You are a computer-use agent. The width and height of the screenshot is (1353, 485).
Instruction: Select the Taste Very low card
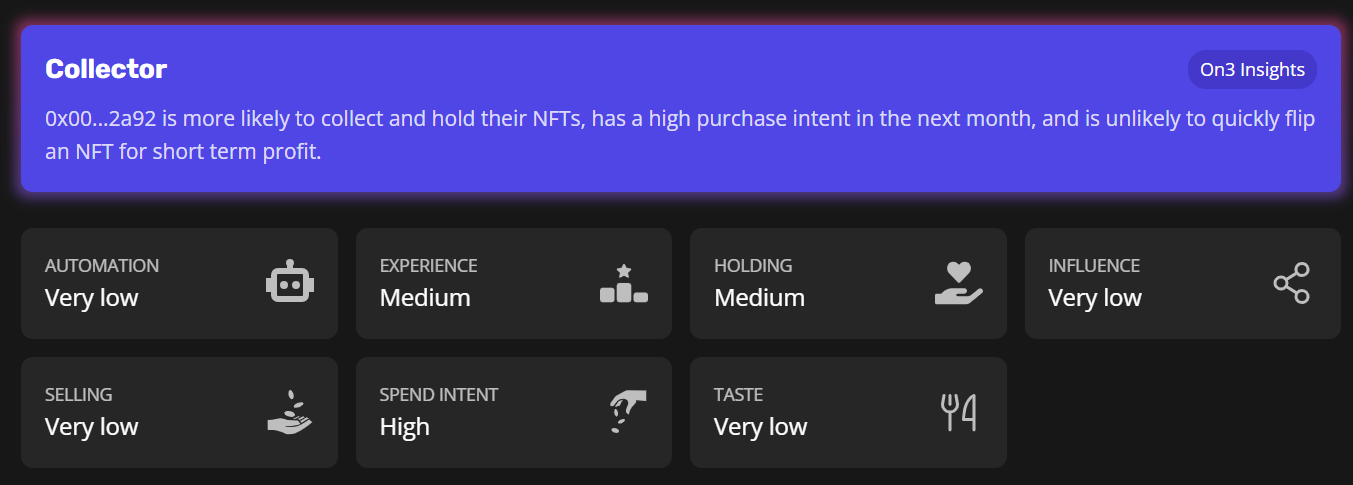[x=848, y=412]
